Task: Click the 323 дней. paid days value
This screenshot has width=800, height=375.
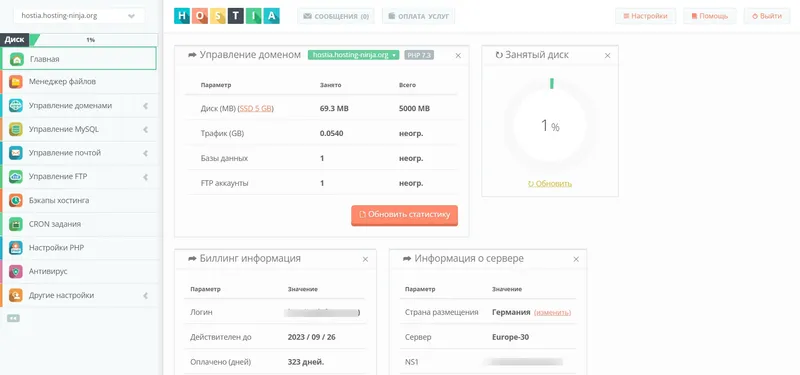Action: coord(306,362)
